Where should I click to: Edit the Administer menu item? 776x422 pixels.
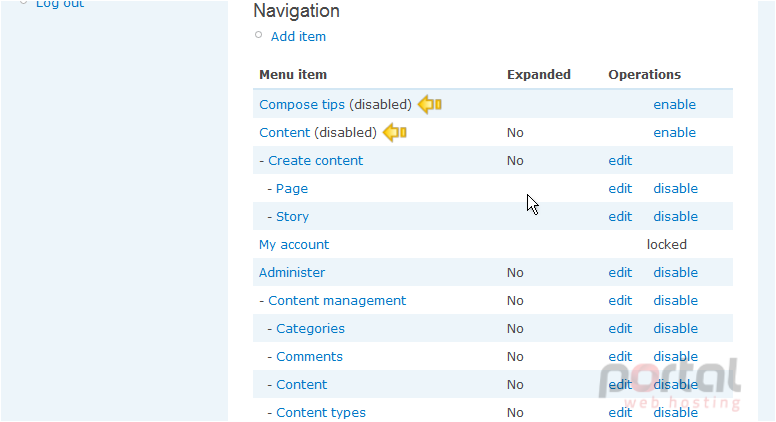[620, 273]
